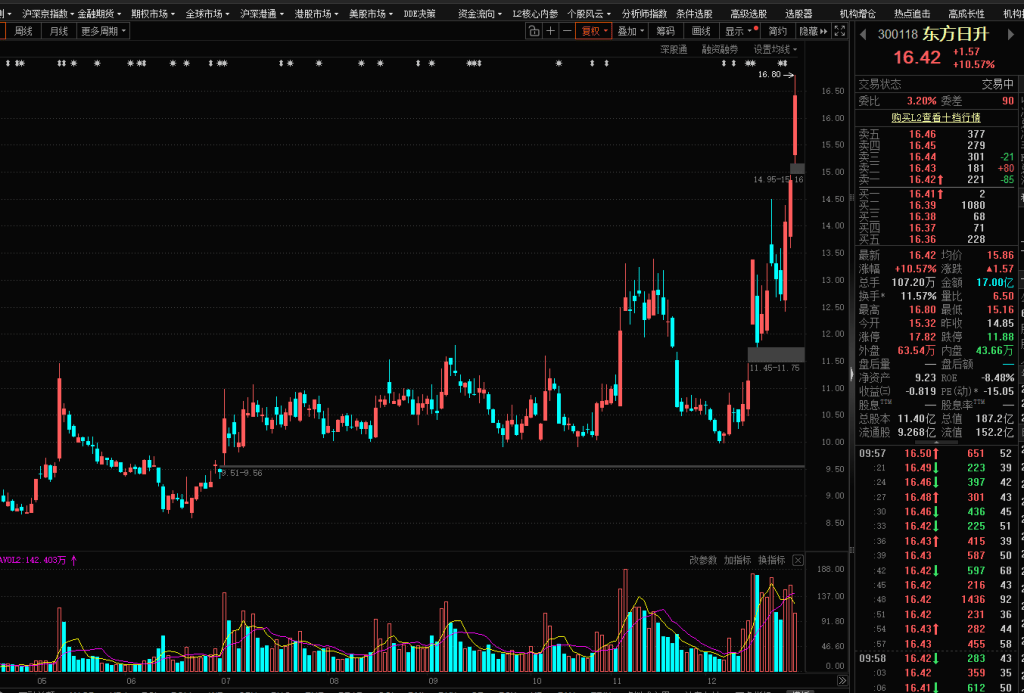The height and width of the screenshot is (693, 1024).
Task: Click the chart lock icon in toolbar
Action: point(534,31)
